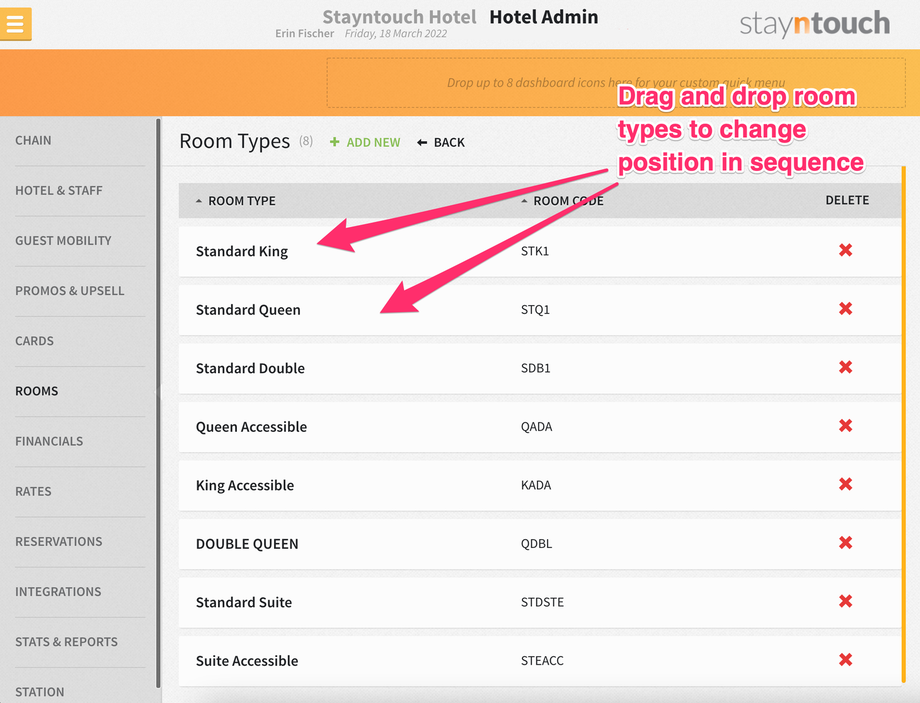Open the Standard Queen room type

[x=248, y=310]
